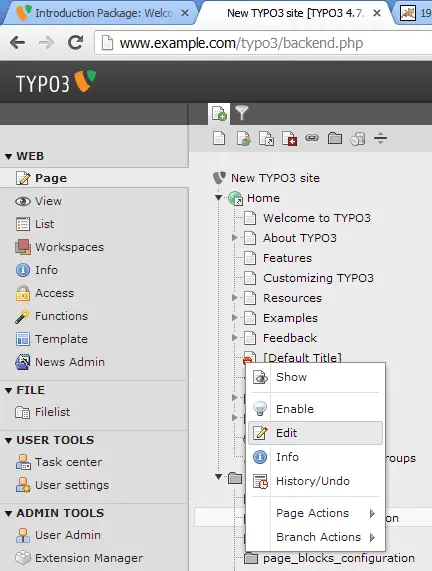Screen dimensions: 432x571
Task: Select Features page in tree
Action: click(287, 258)
